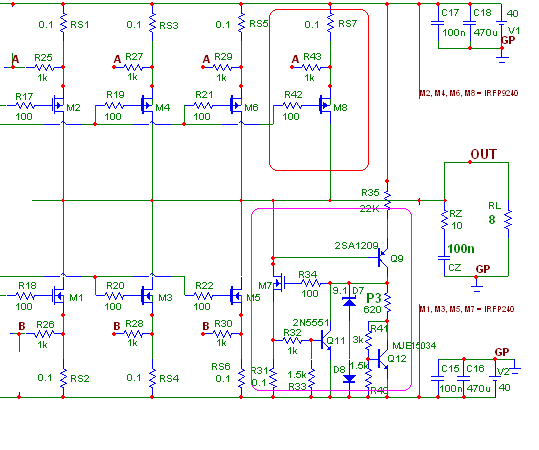Click the 100n value beside CZ

coord(461,248)
